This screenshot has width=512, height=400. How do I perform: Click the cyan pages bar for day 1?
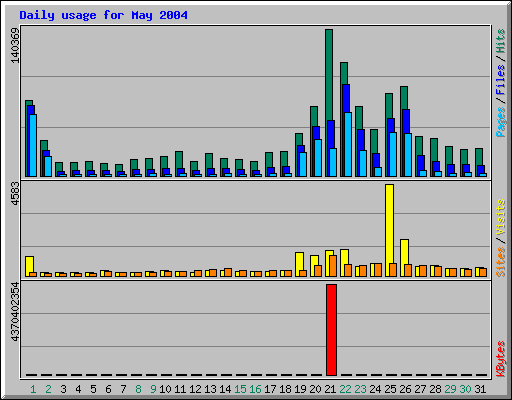[33, 145]
